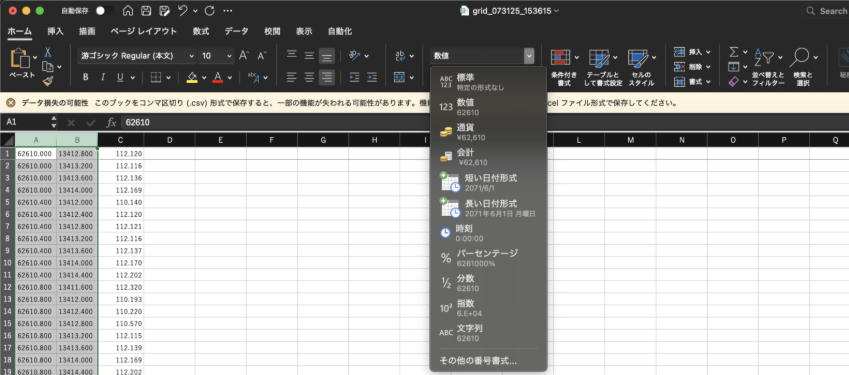Screen dimensions: 849x375
Task: Click the Save icon in the title bar
Action: pos(146,10)
